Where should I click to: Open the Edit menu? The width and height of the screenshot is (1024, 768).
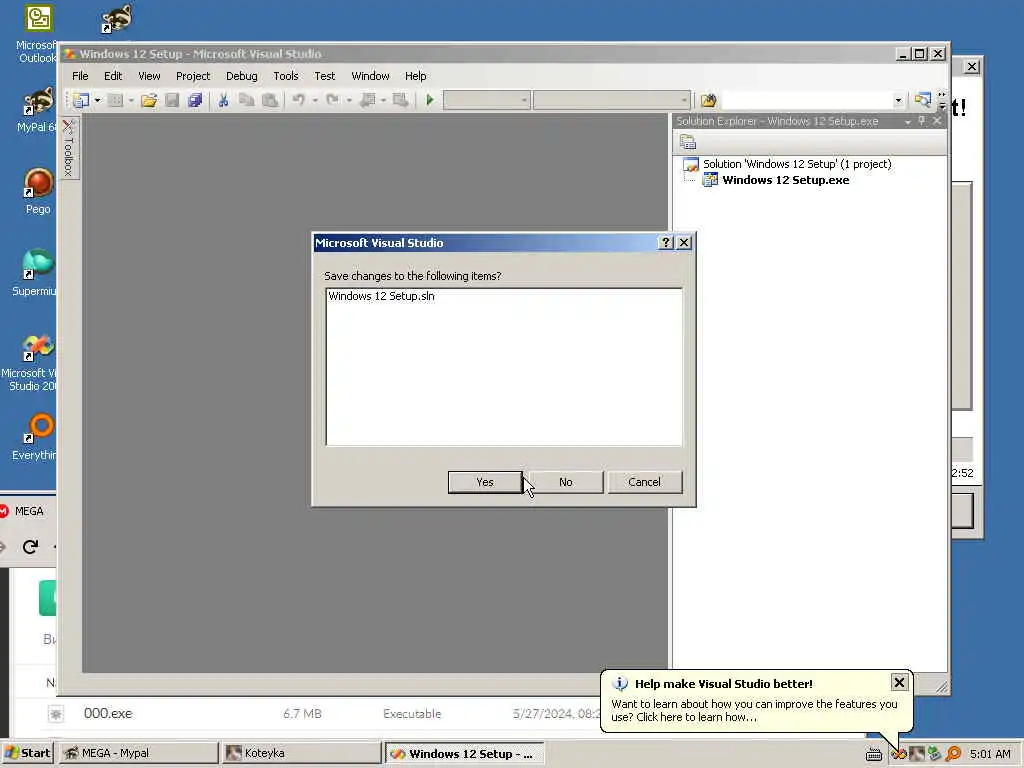click(113, 76)
